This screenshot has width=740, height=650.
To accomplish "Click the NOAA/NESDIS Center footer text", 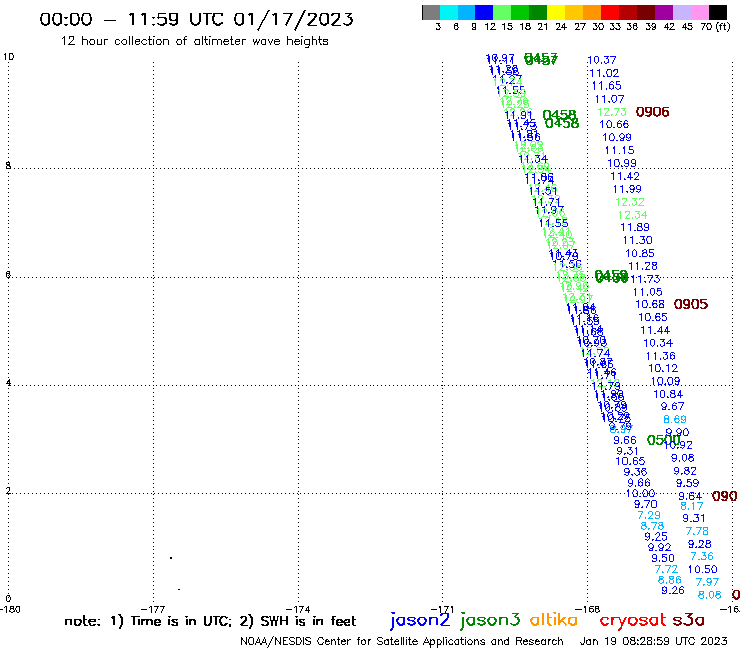I will (402, 642).
